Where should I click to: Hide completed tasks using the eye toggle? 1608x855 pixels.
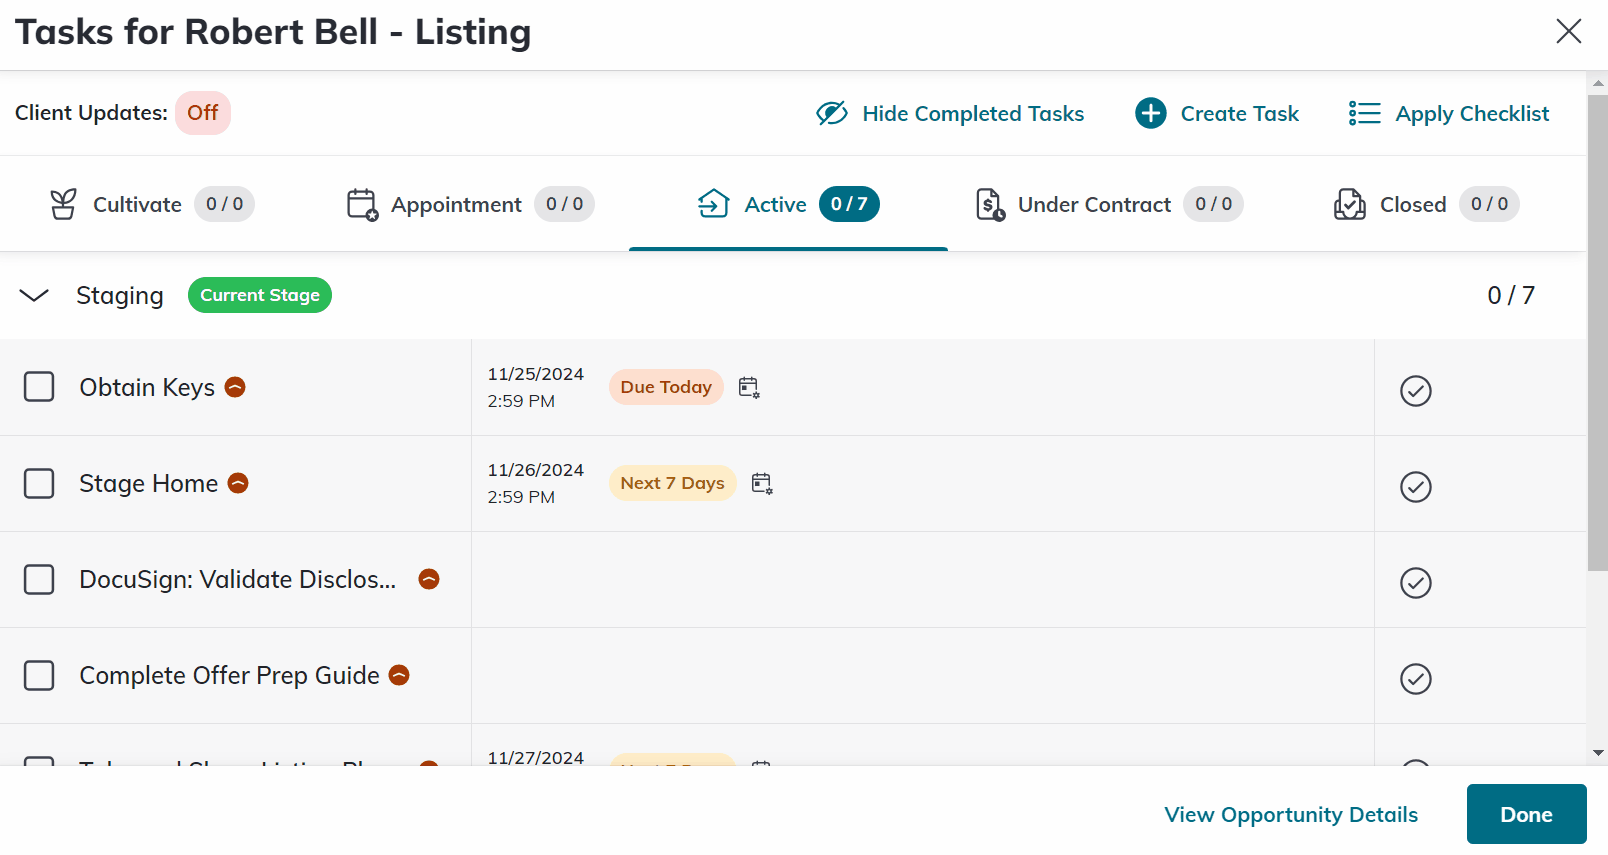[x=950, y=114]
